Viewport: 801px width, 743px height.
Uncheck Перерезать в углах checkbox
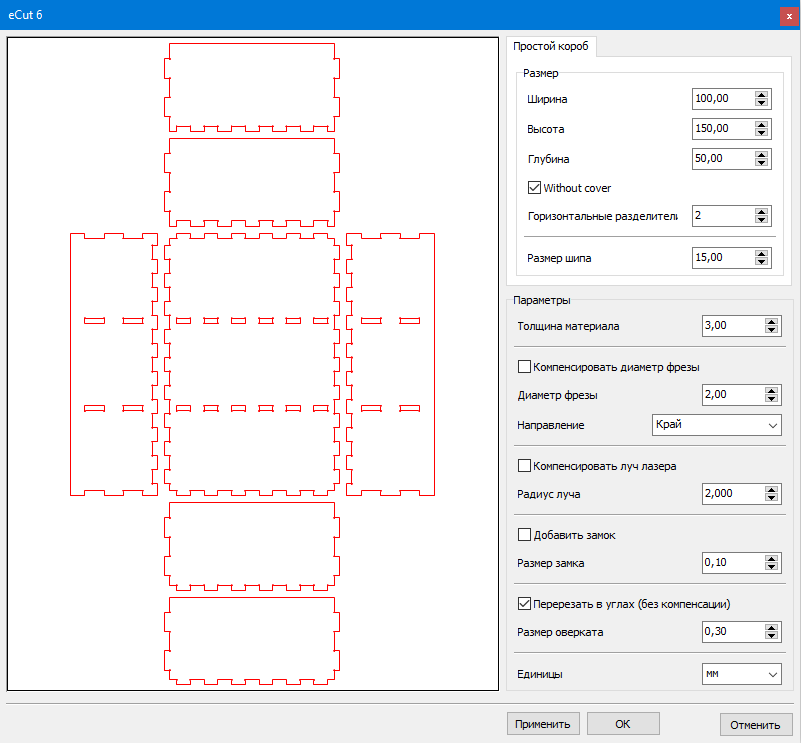(524, 603)
